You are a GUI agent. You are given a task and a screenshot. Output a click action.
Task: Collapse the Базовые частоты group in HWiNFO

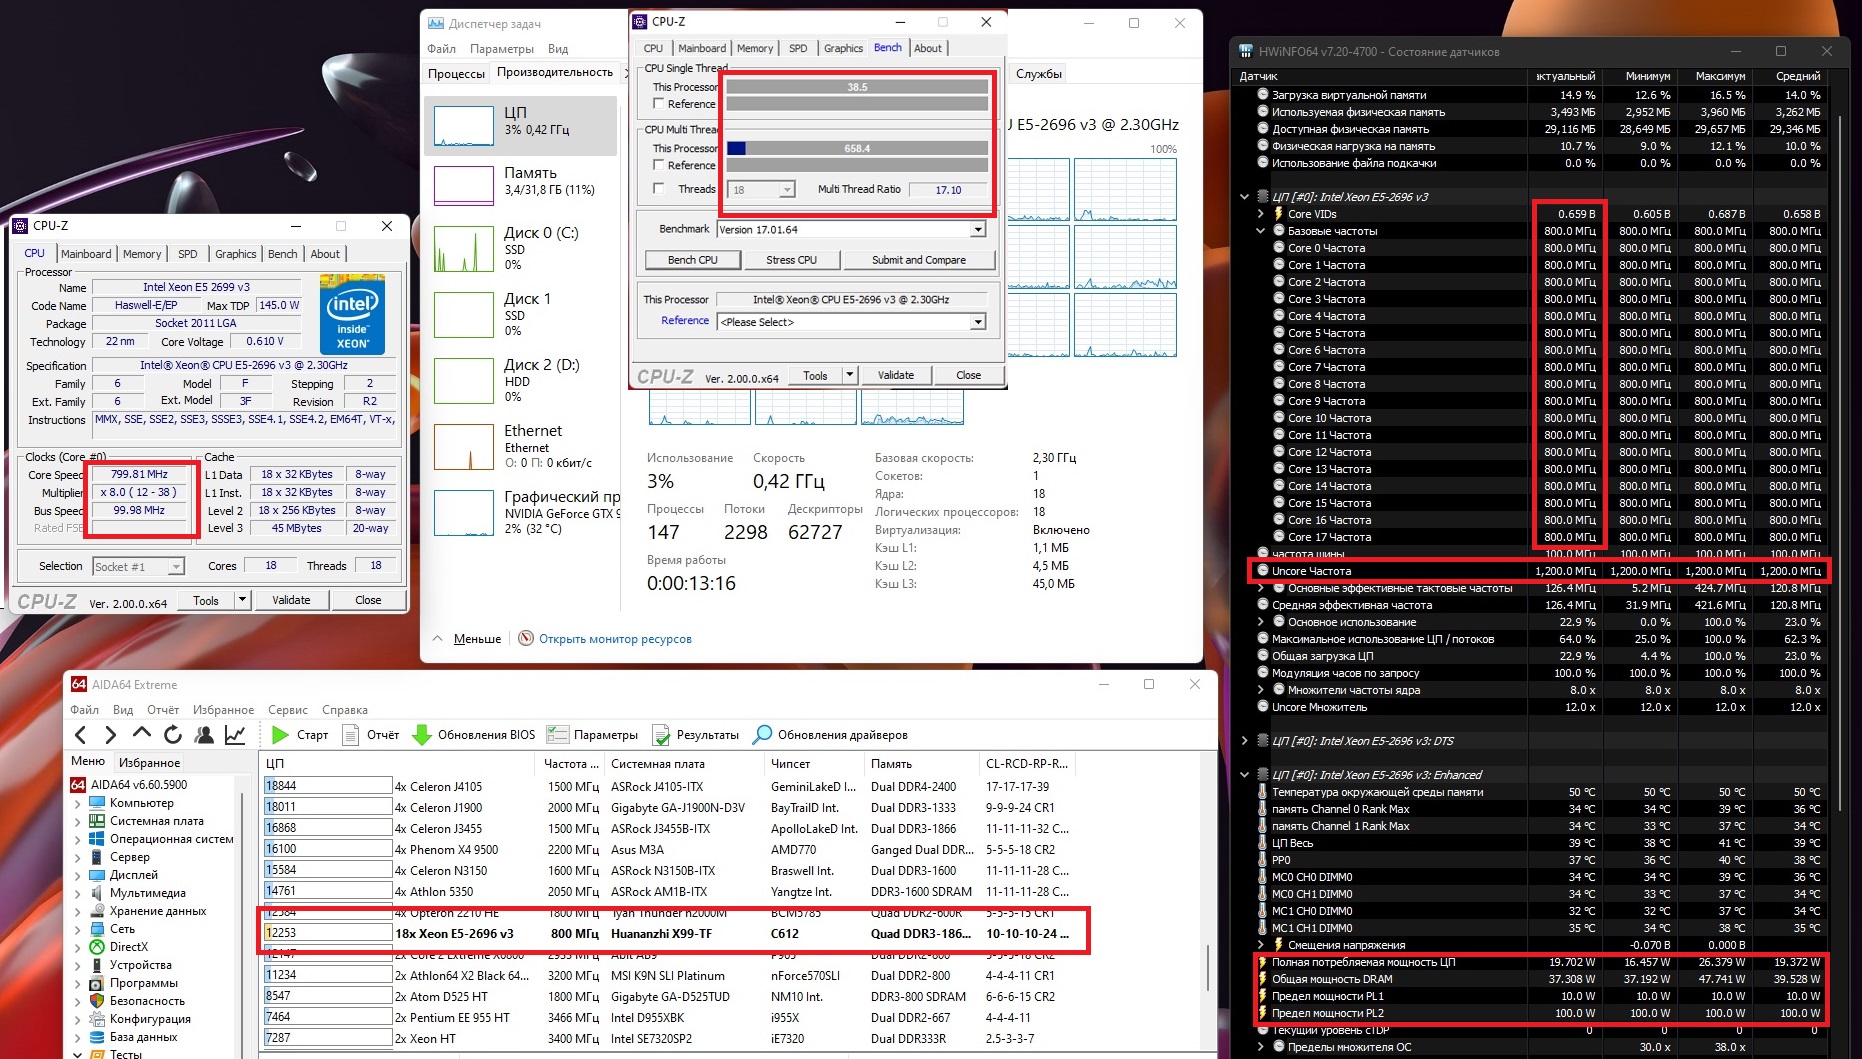click(1261, 231)
